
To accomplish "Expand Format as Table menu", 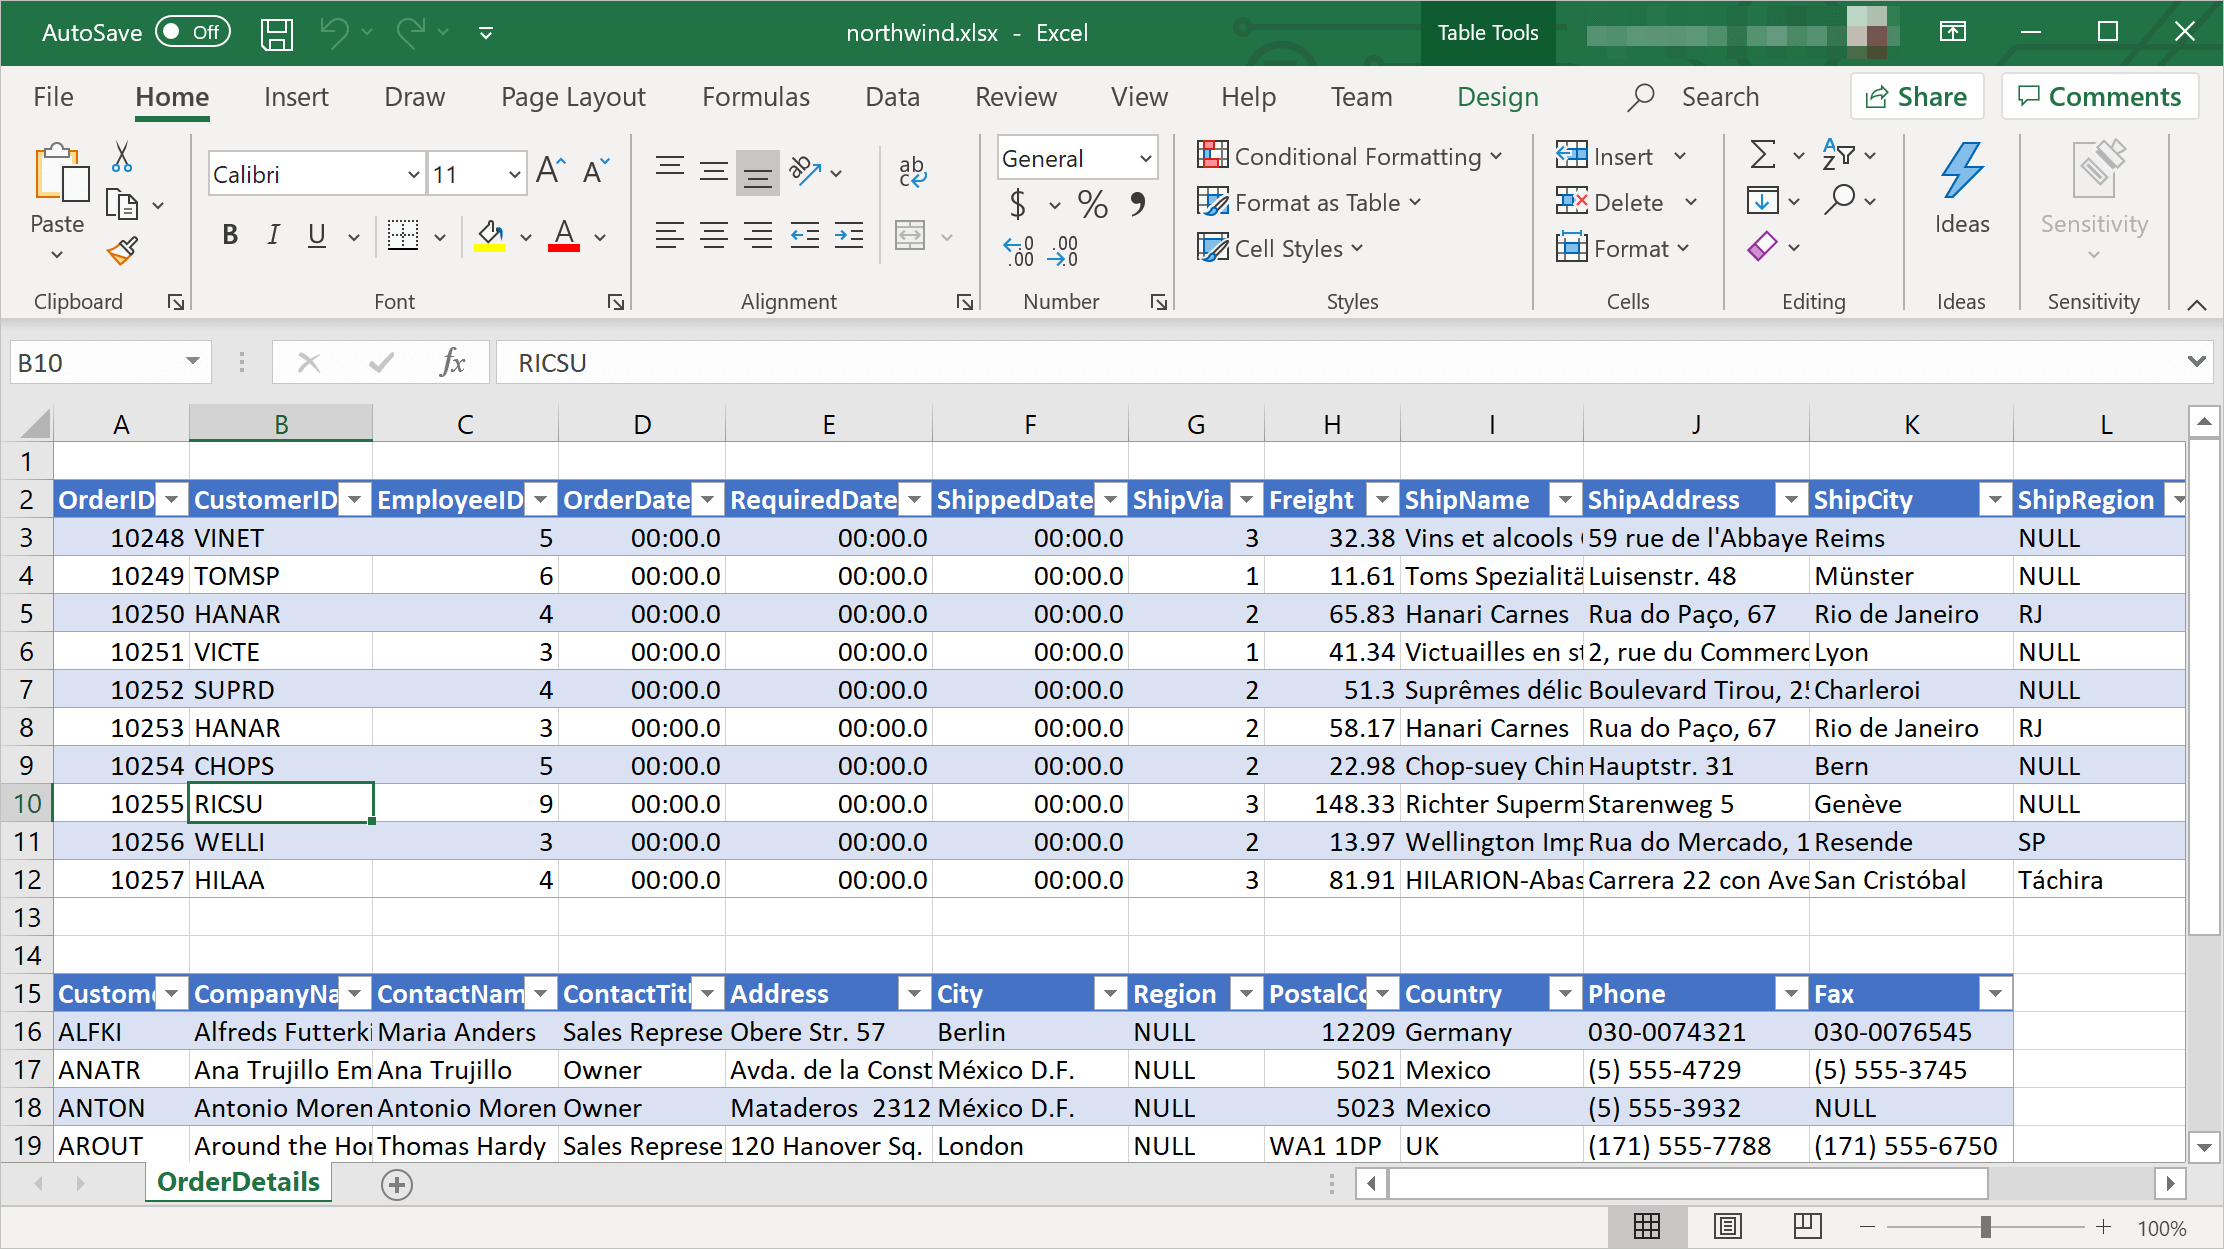I will point(1309,202).
